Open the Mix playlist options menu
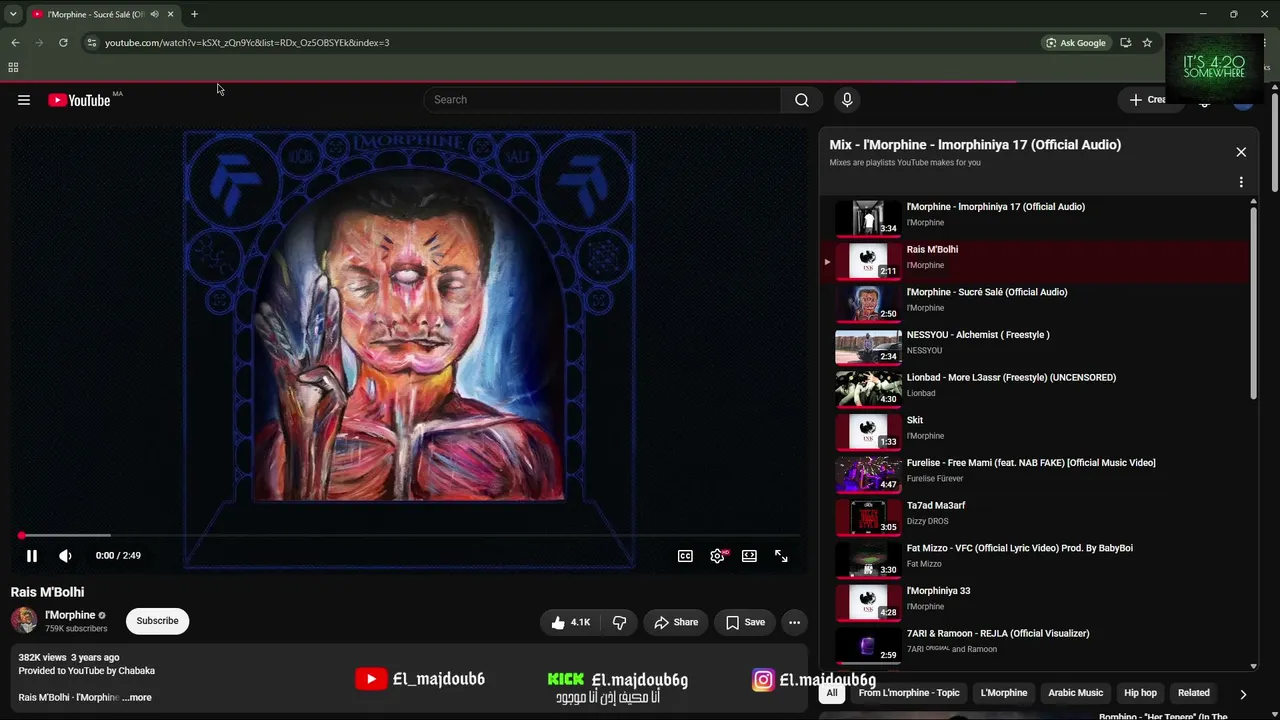Image resolution: width=1280 pixels, height=720 pixels. click(1241, 183)
